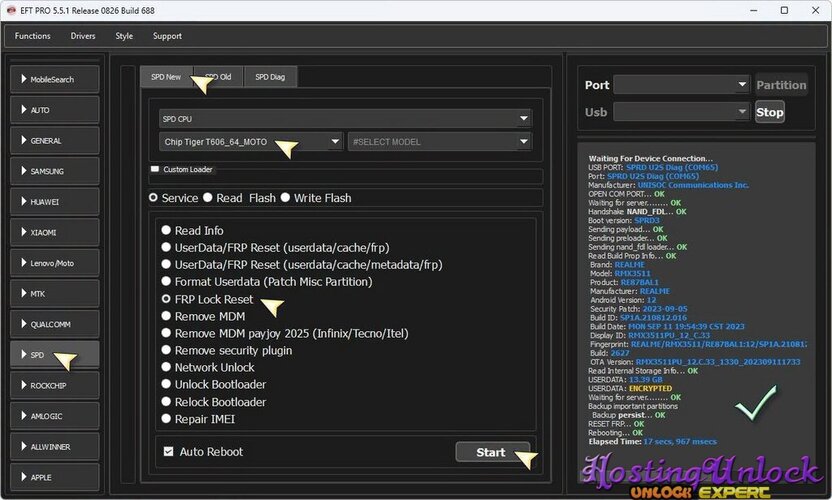Open the Functions menu
This screenshot has height=500, width=832.
click(x=32, y=36)
